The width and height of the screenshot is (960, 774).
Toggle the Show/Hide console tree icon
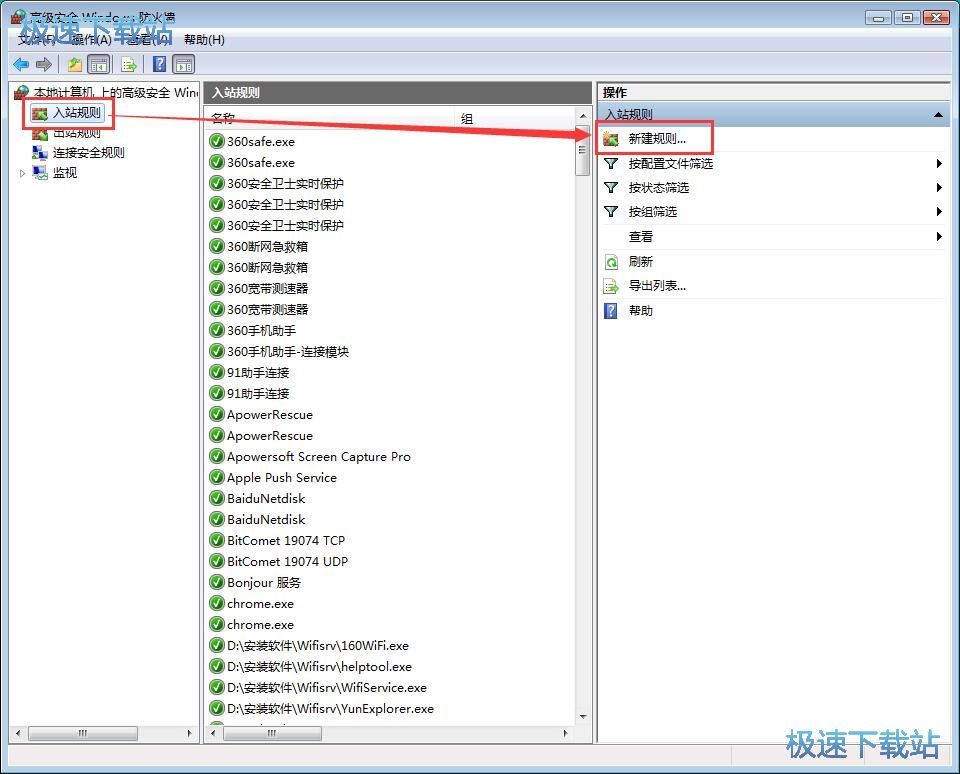pos(99,64)
